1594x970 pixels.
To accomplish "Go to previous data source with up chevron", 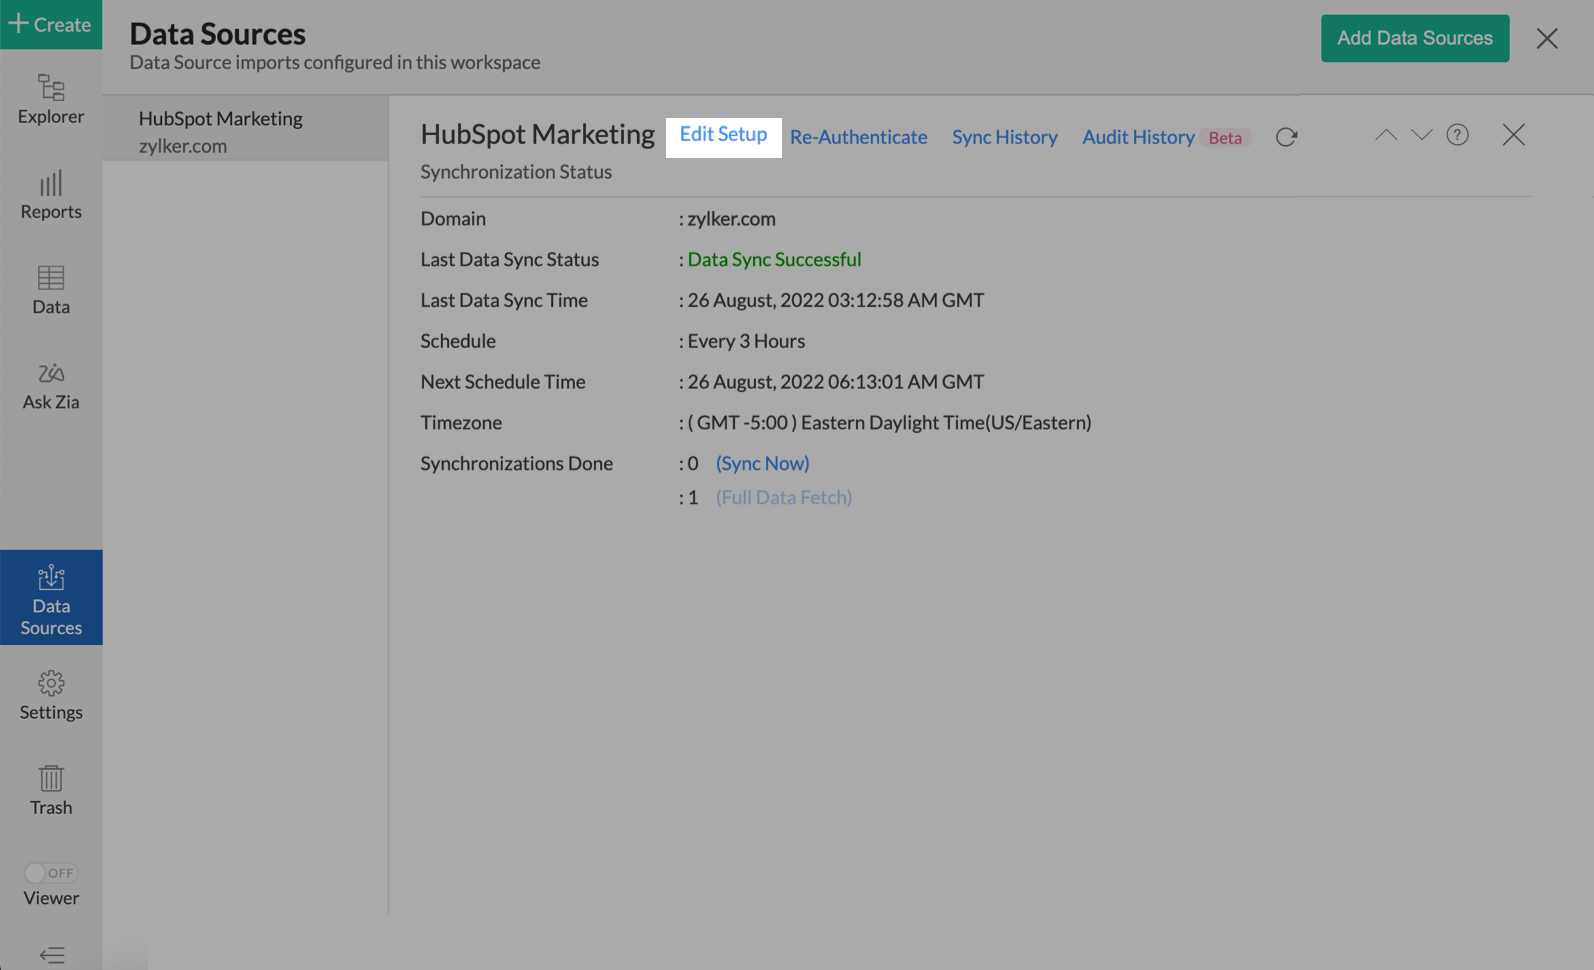I will [1385, 135].
